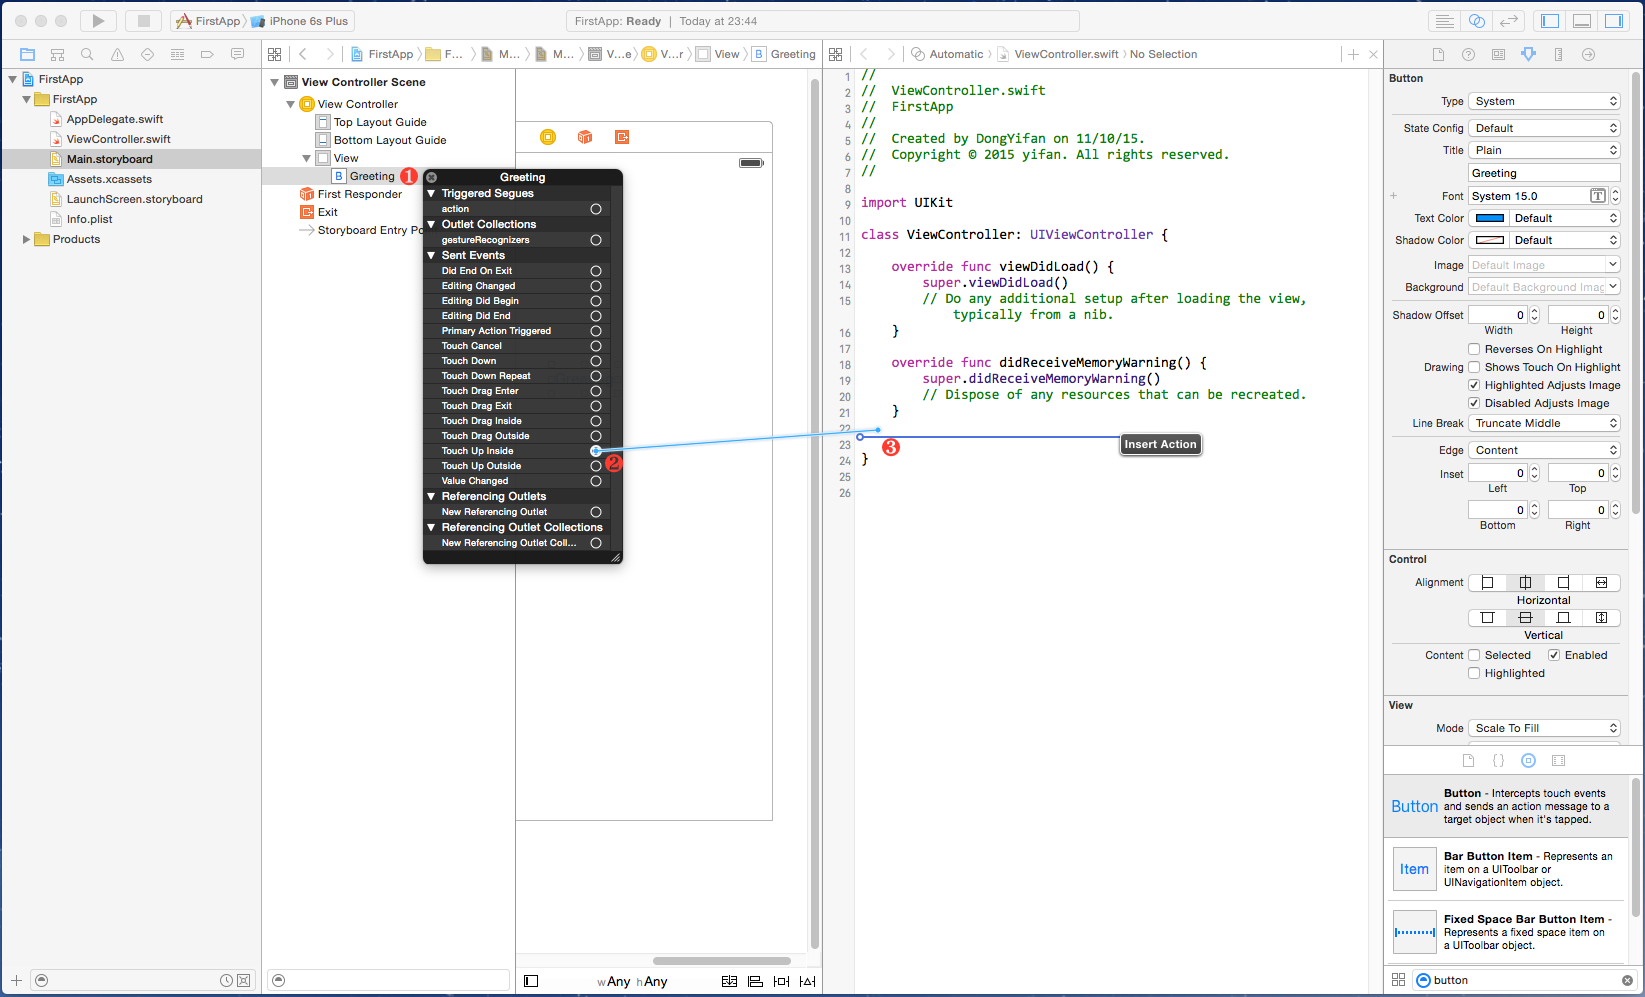Show the Attributes inspector tab
The width and height of the screenshot is (1645, 997).
[x=1528, y=55]
